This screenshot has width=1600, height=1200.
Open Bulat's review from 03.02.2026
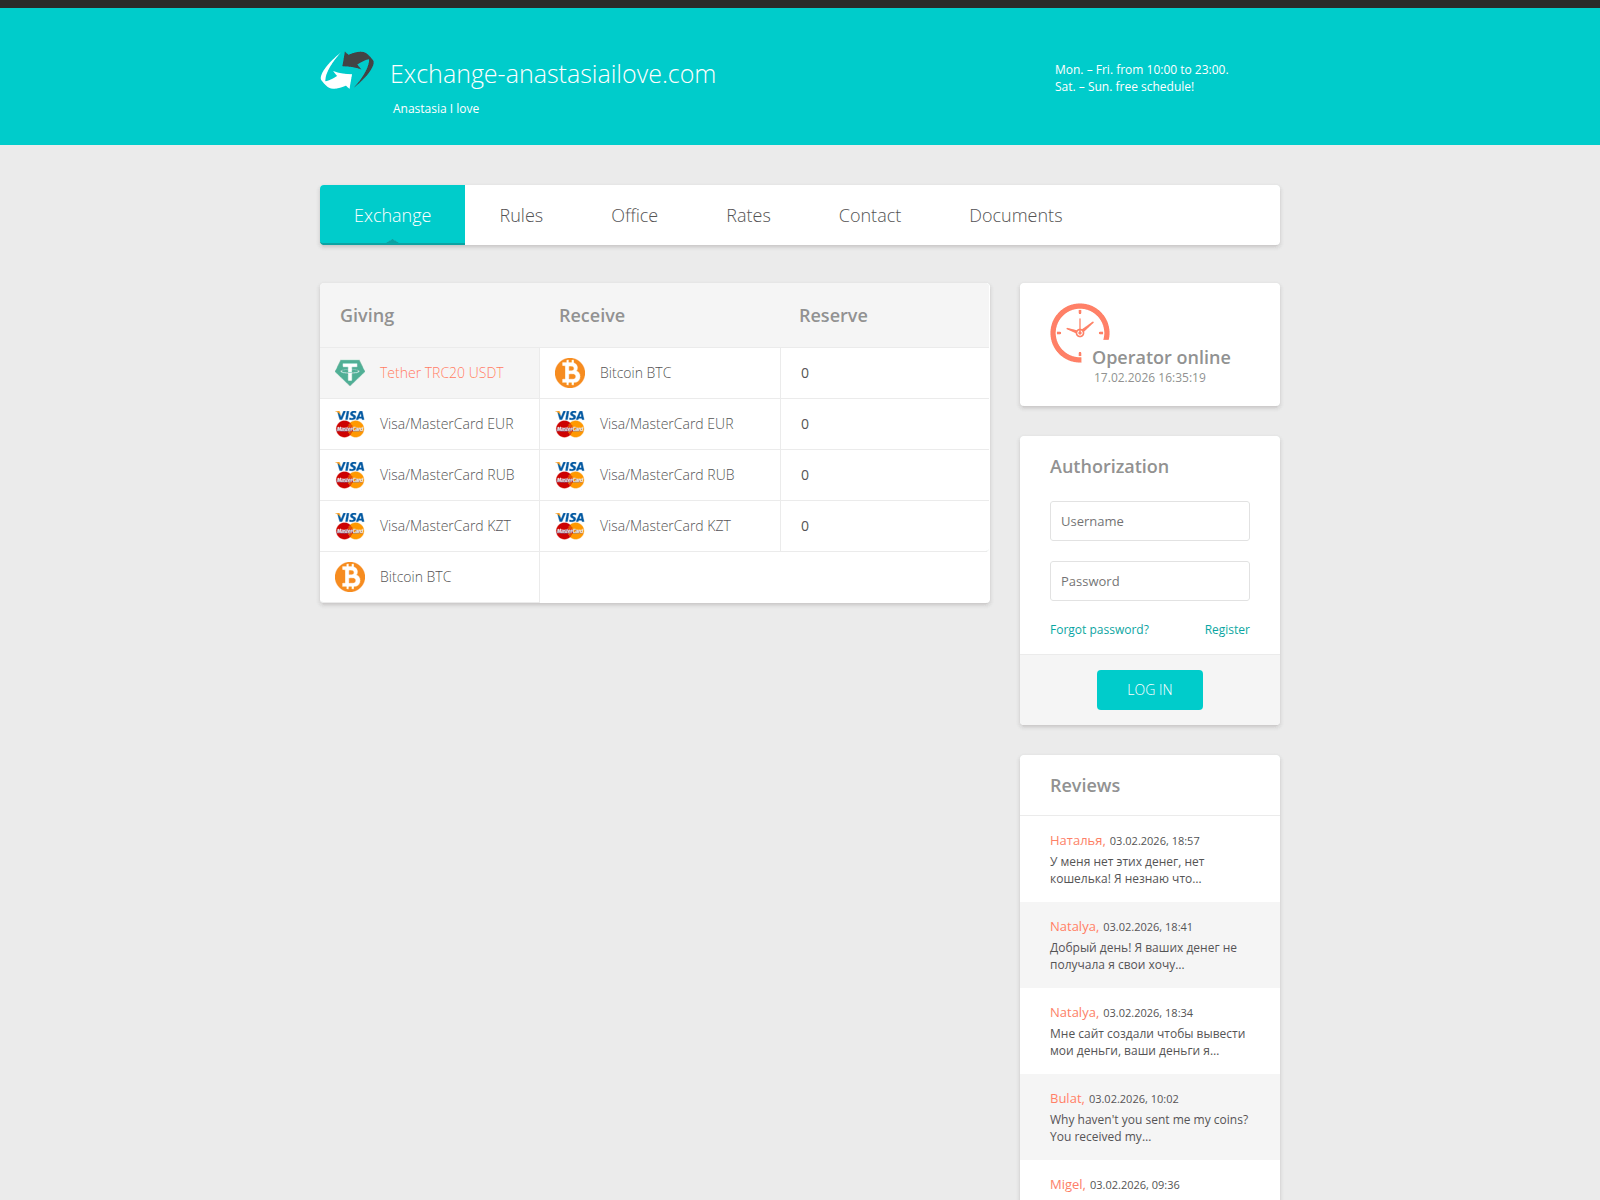click(x=1148, y=1117)
